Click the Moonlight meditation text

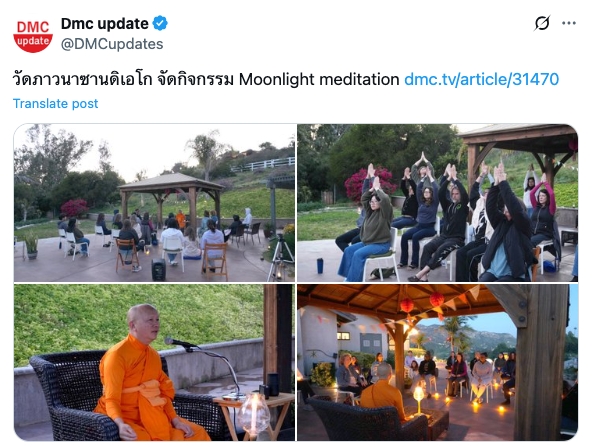coord(319,80)
